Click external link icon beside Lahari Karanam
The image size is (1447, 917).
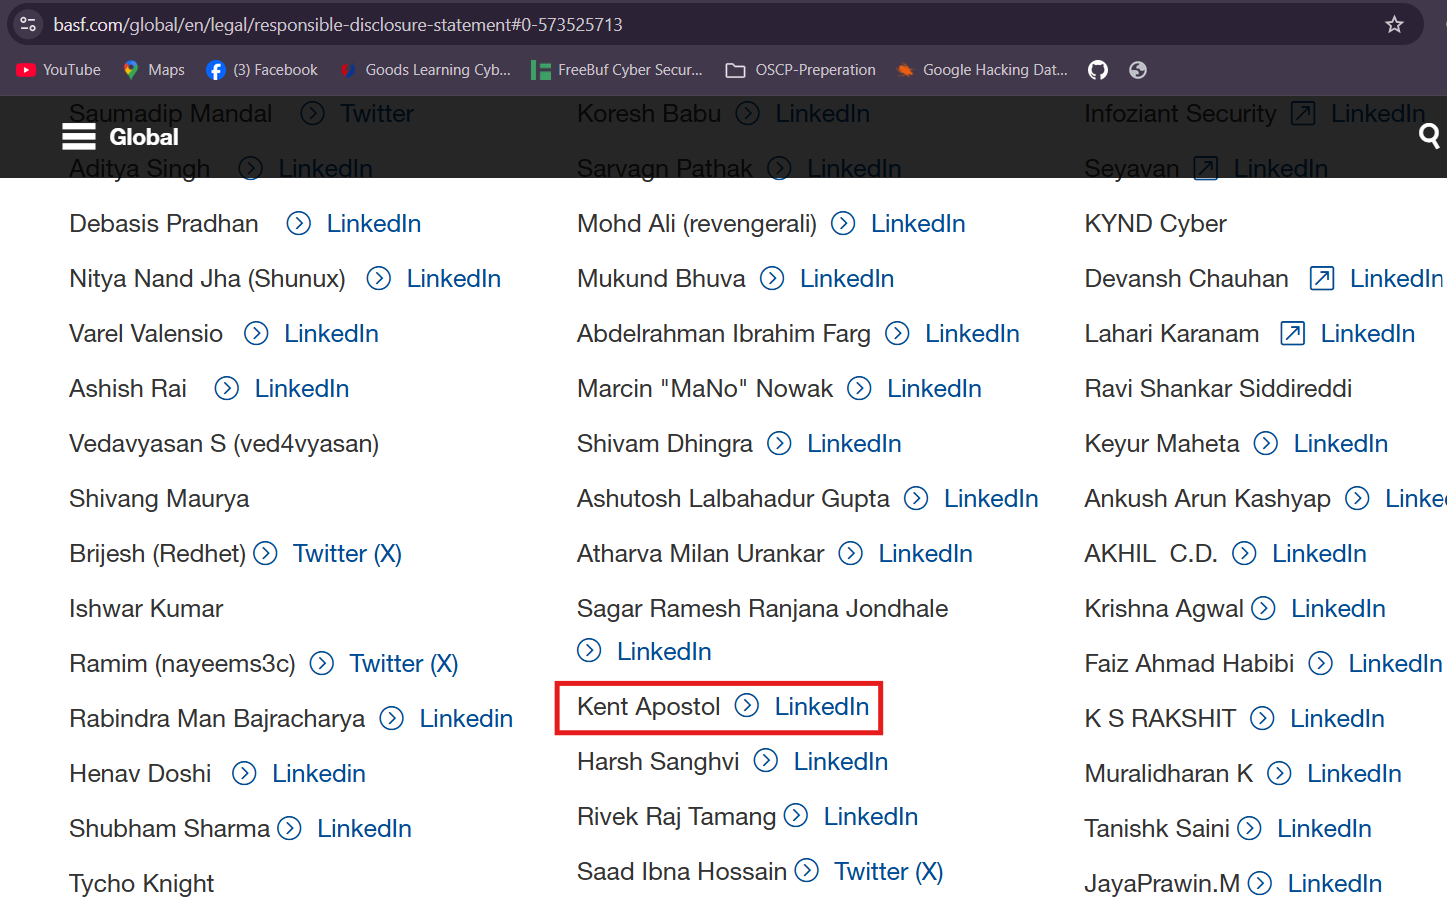(x=1292, y=334)
